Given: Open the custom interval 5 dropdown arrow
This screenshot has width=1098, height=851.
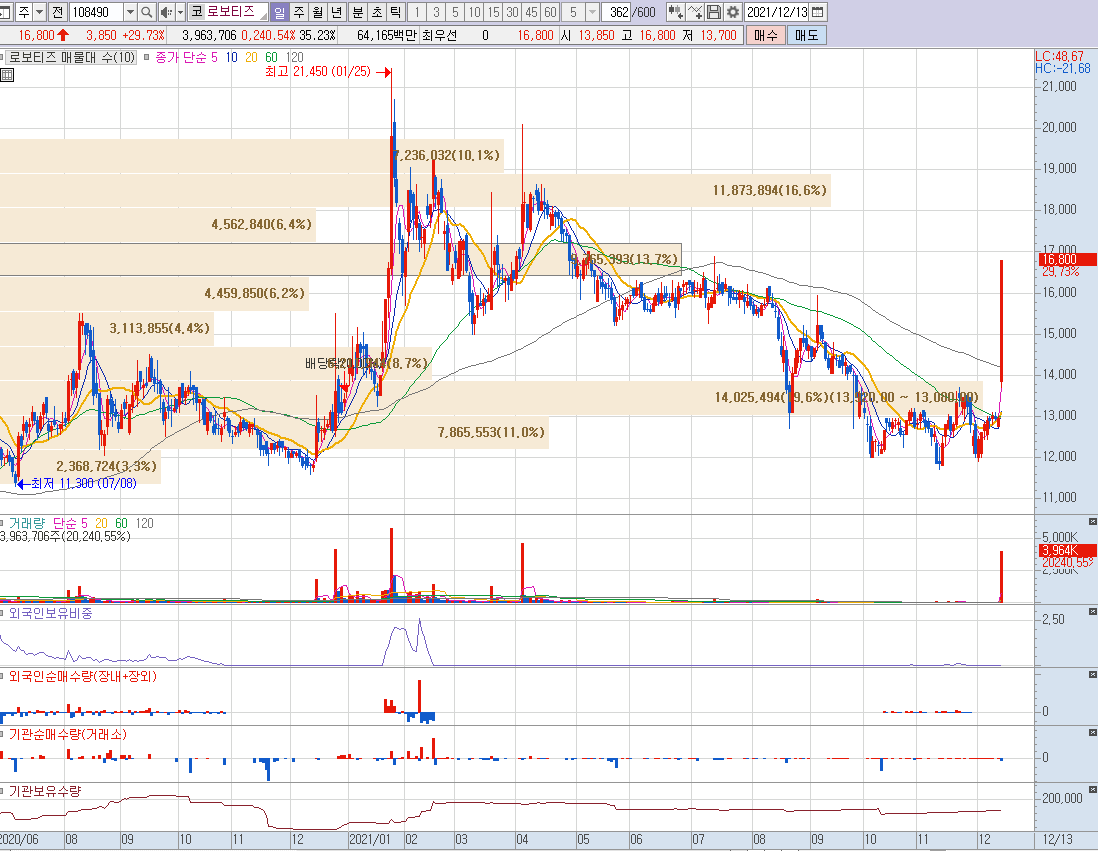Looking at the screenshot, I should [592, 12].
